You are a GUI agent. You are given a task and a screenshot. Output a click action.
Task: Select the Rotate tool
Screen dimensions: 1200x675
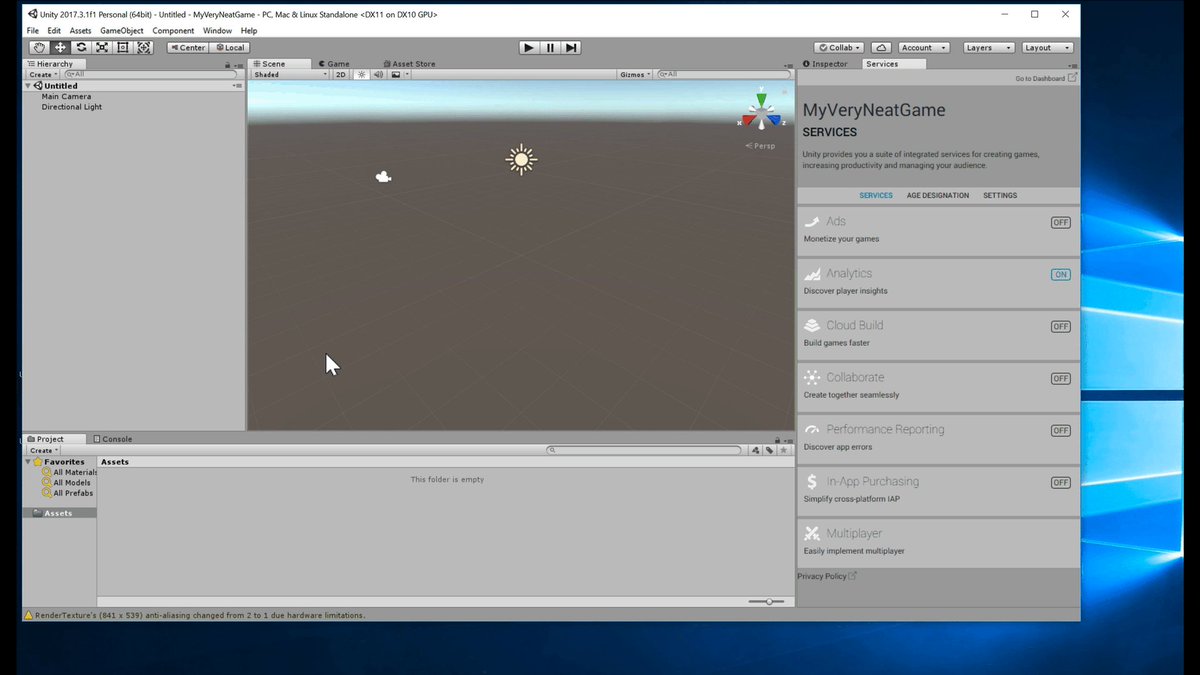(81, 47)
